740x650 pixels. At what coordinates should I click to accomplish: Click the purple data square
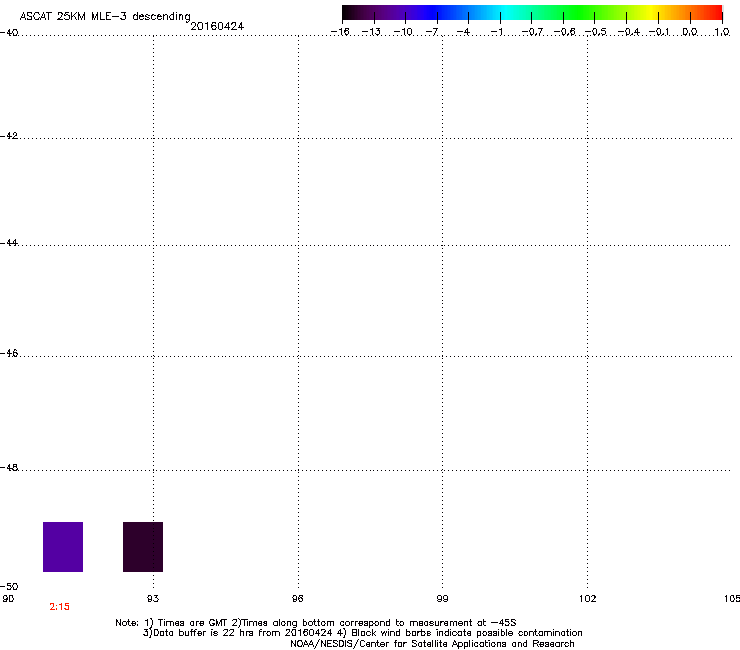click(63, 547)
